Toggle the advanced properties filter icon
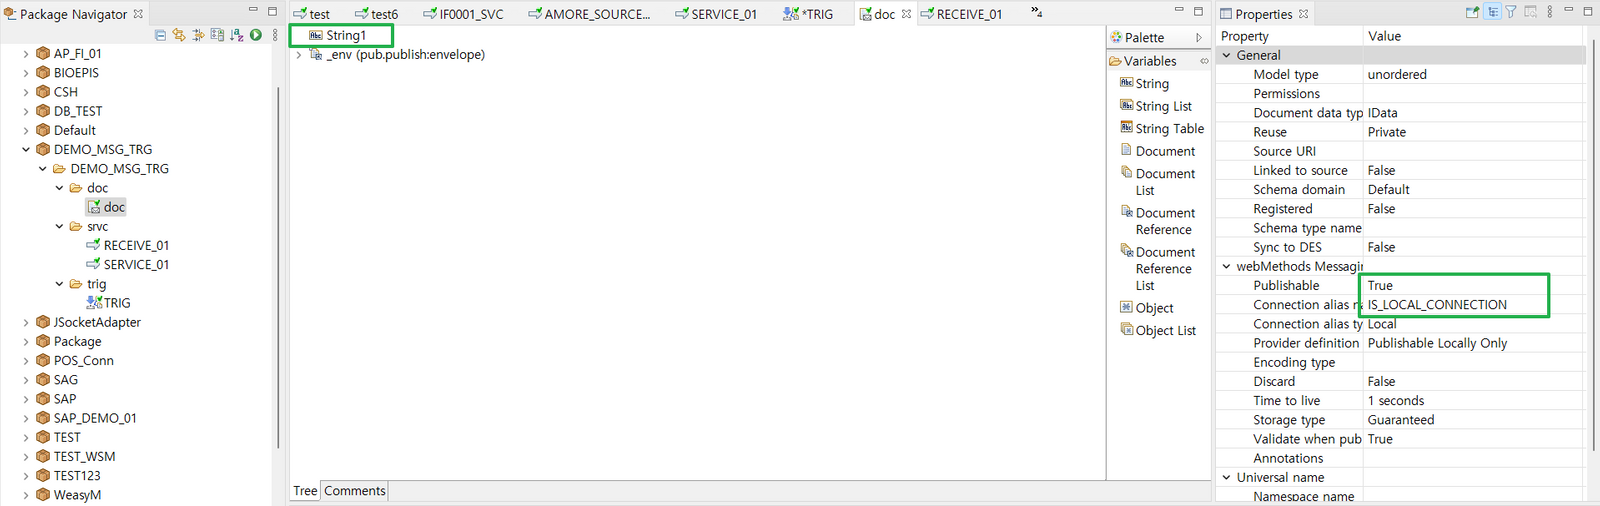 click(x=1511, y=12)
